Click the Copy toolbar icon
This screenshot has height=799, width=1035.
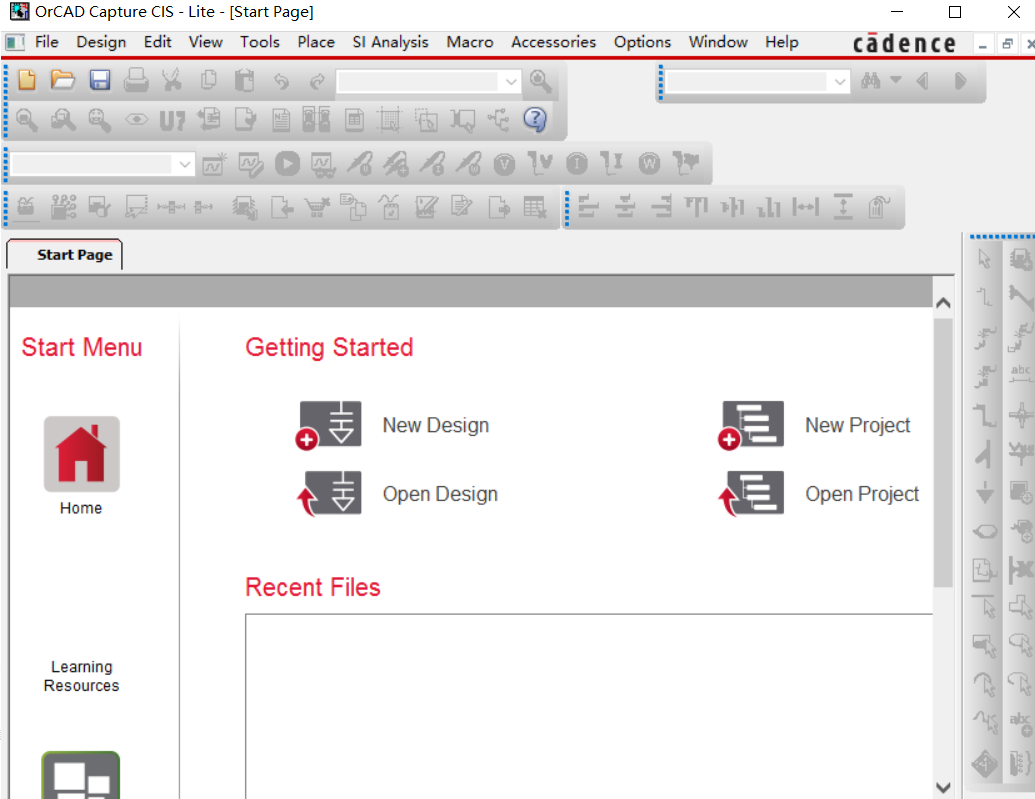(209, 81)
